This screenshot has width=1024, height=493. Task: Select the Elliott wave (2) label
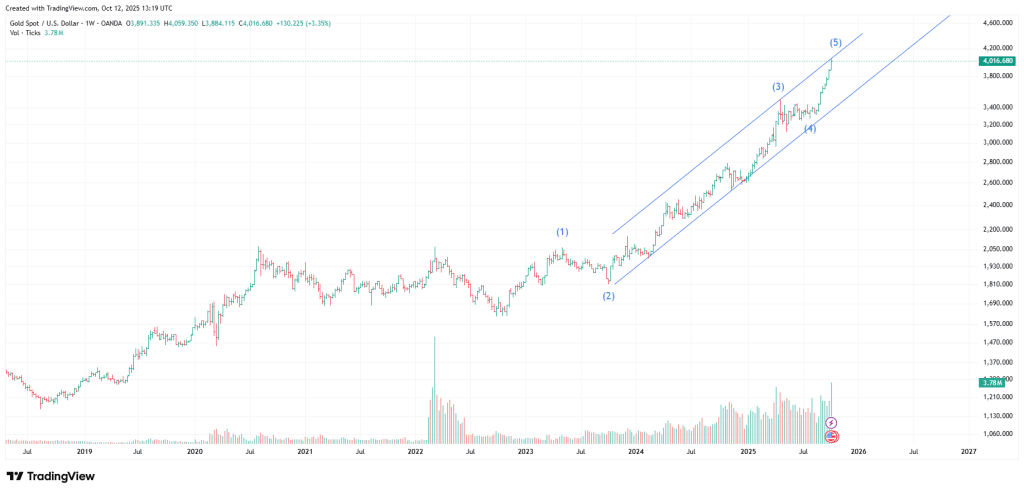click(608, 295)
